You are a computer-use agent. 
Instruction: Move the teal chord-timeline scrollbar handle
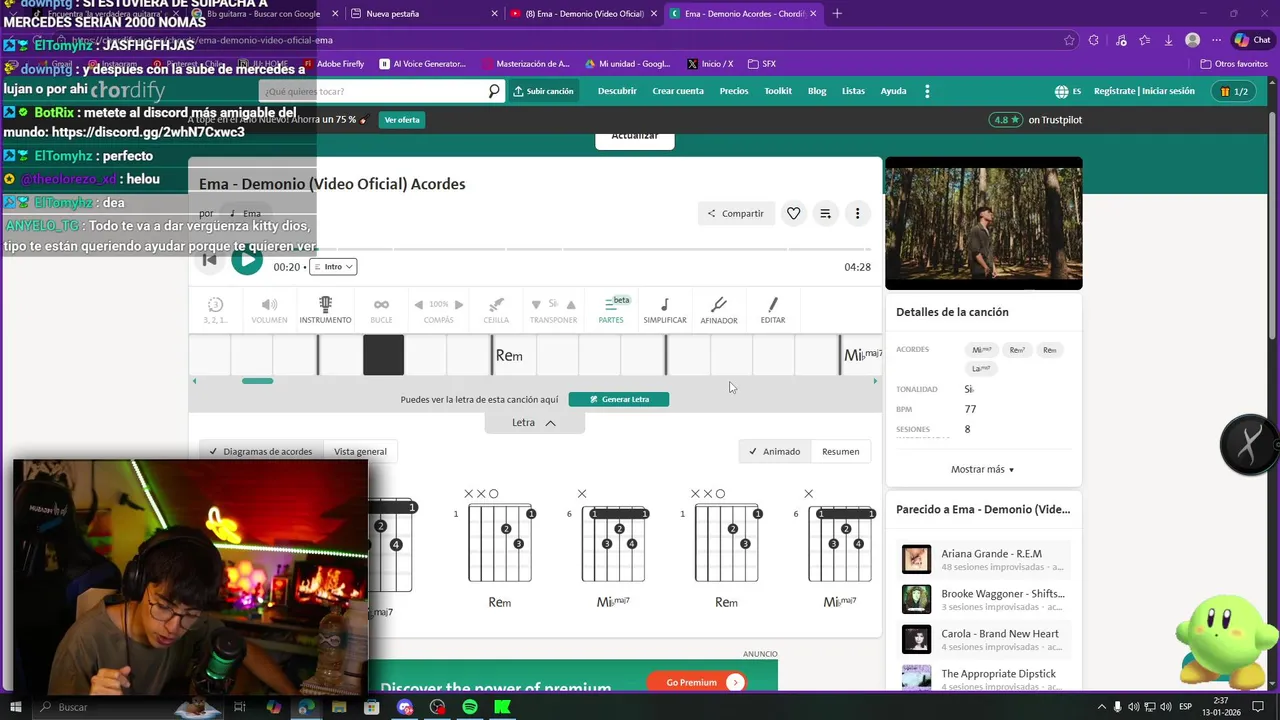coord(257,381)
